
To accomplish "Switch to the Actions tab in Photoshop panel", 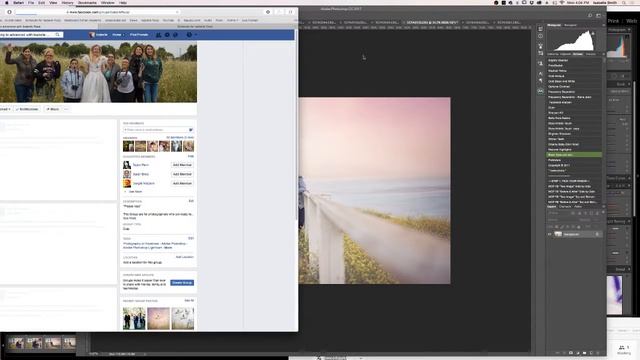I will click(578, 54).
